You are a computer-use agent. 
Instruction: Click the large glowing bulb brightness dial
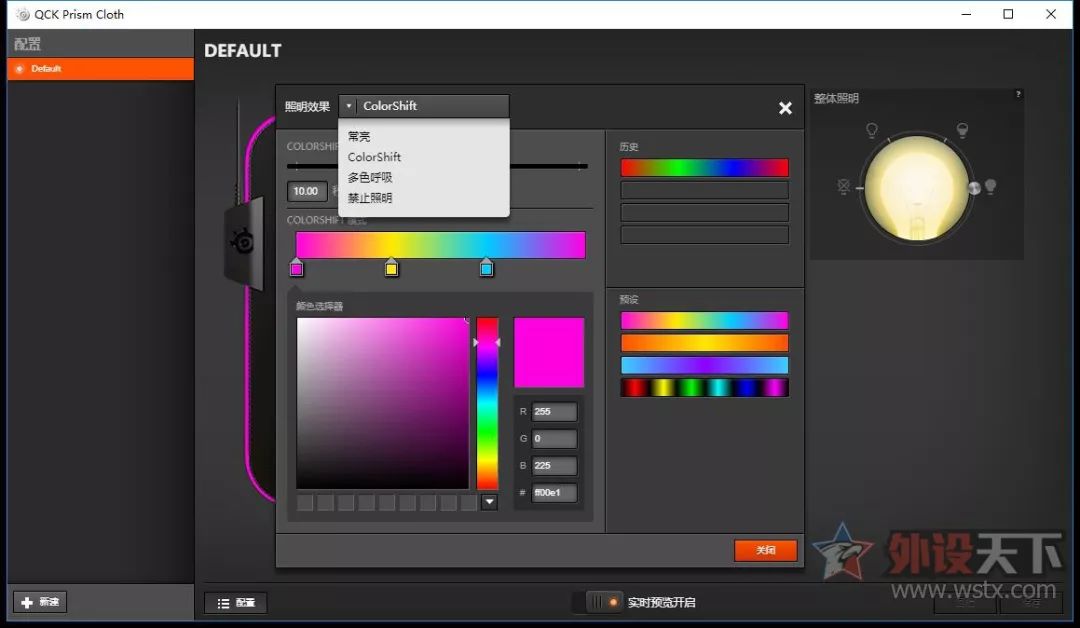click(916, 188)
